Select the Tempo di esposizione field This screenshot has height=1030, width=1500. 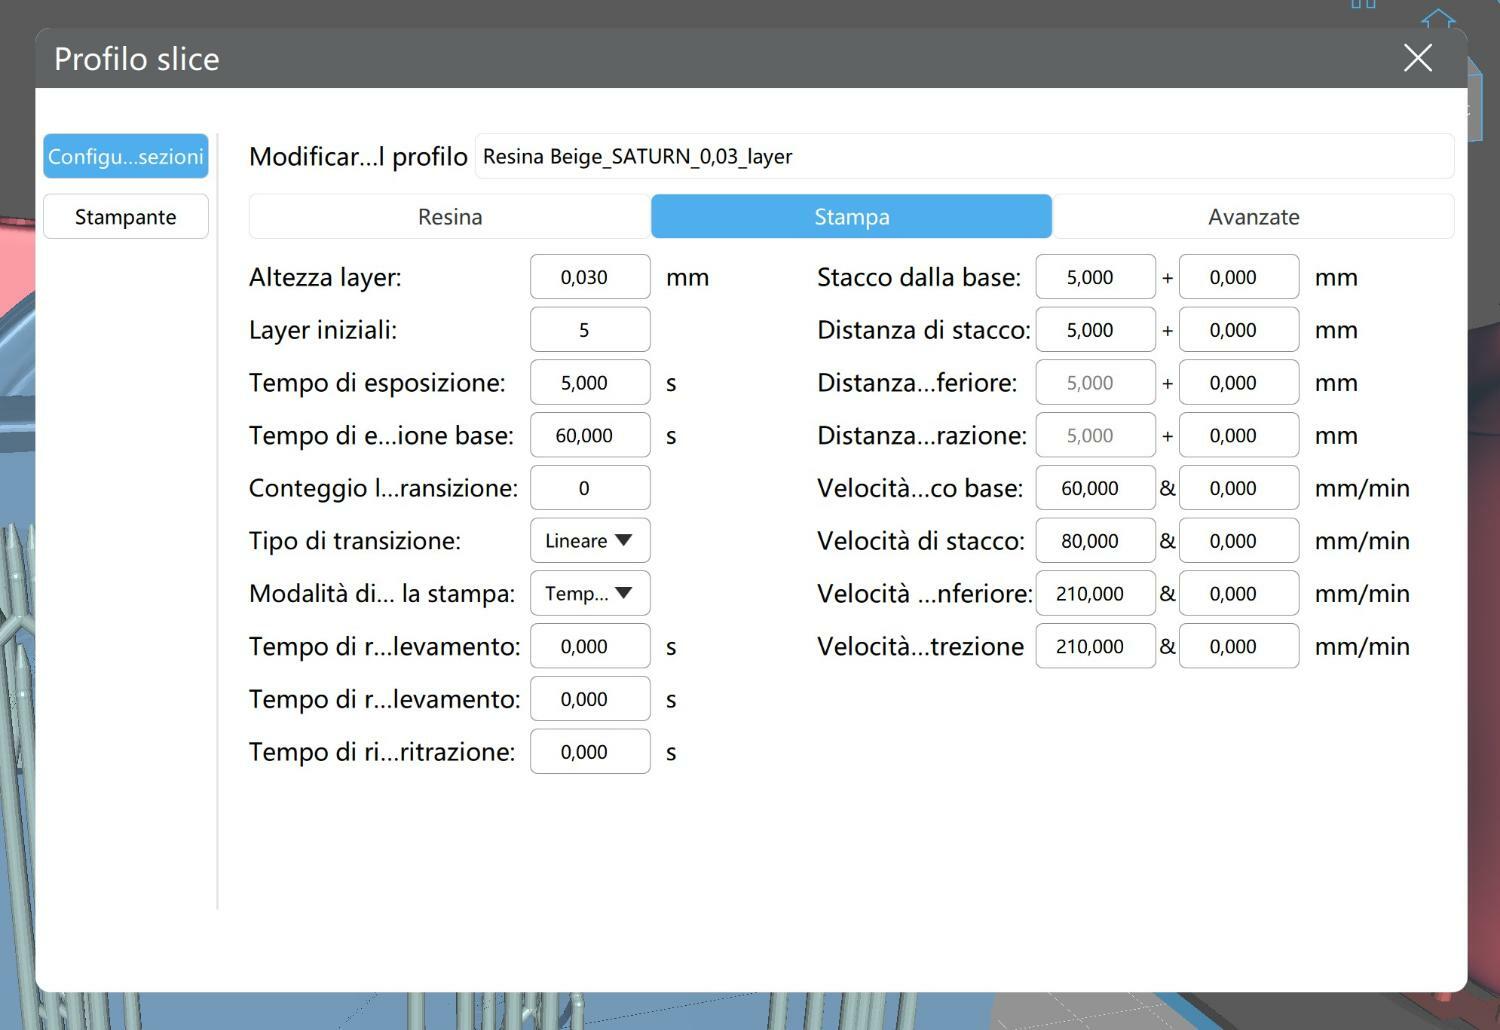pos(590,382)
